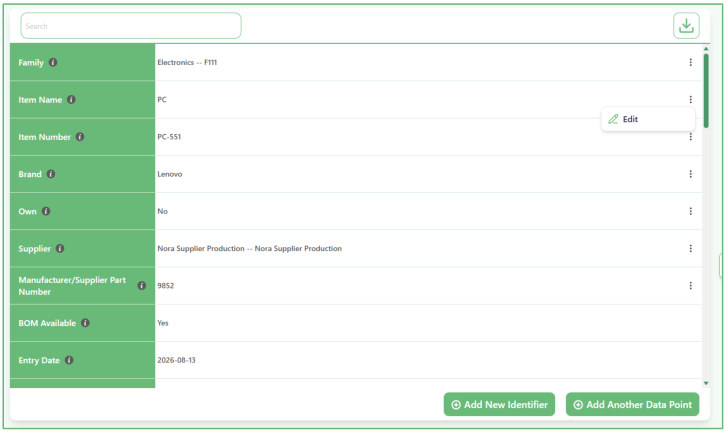Open the three-dot menu for Item Name row
The height and width of the screenshot is (432, 726).
690,100
